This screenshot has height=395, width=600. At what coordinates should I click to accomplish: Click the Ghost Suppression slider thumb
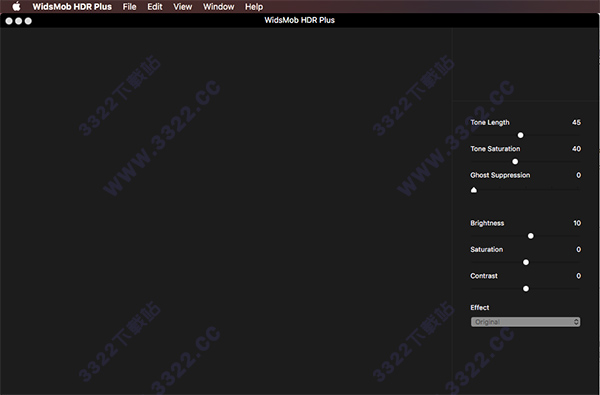click(474, 190)
